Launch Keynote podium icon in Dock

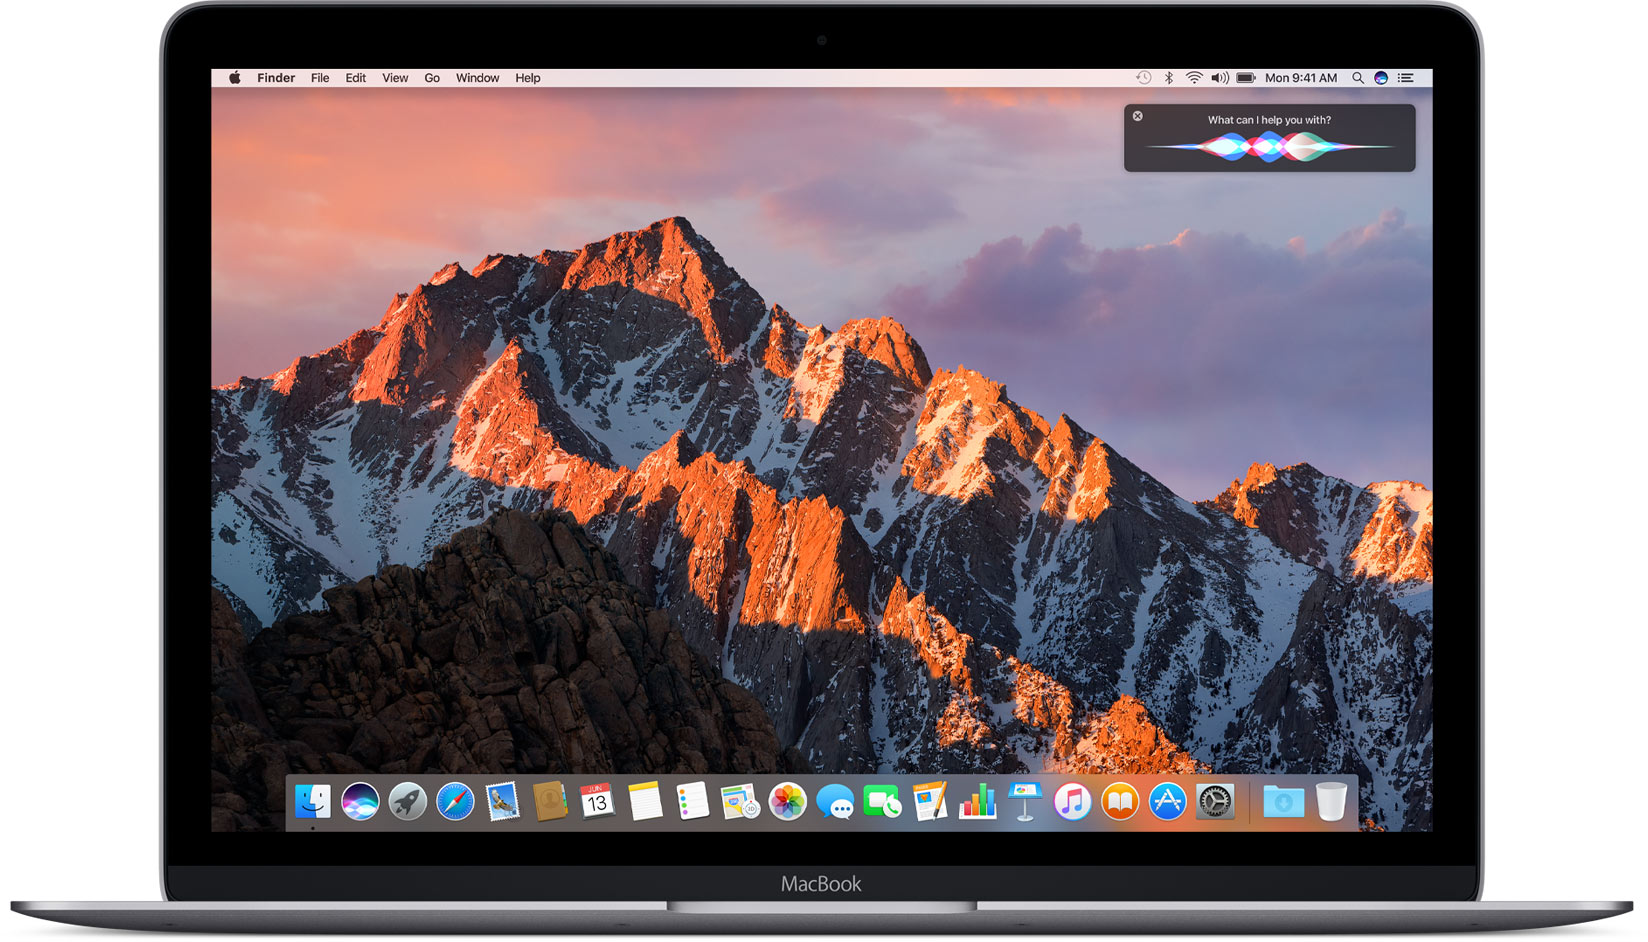tap(1025, 802)
